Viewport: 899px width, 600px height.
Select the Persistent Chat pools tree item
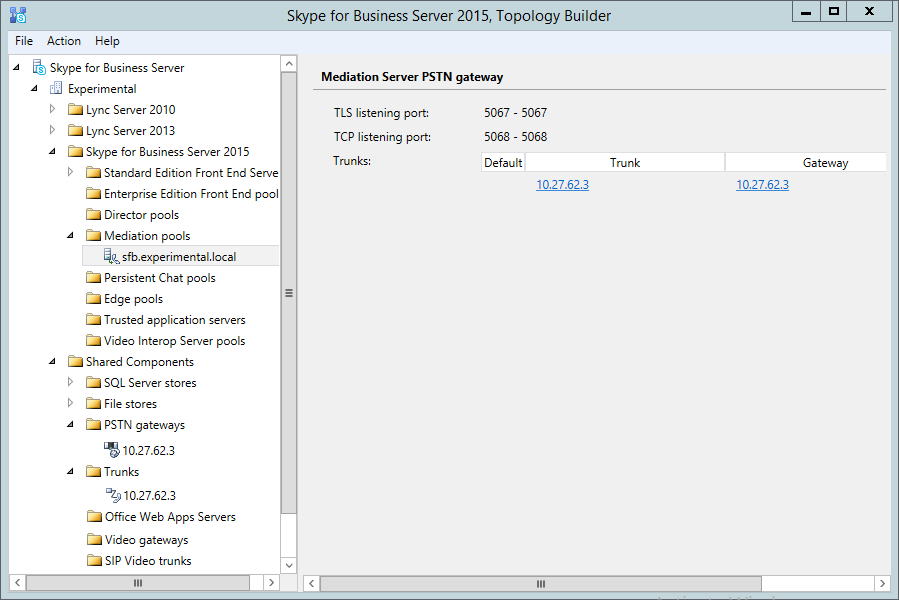pos(159,278)
